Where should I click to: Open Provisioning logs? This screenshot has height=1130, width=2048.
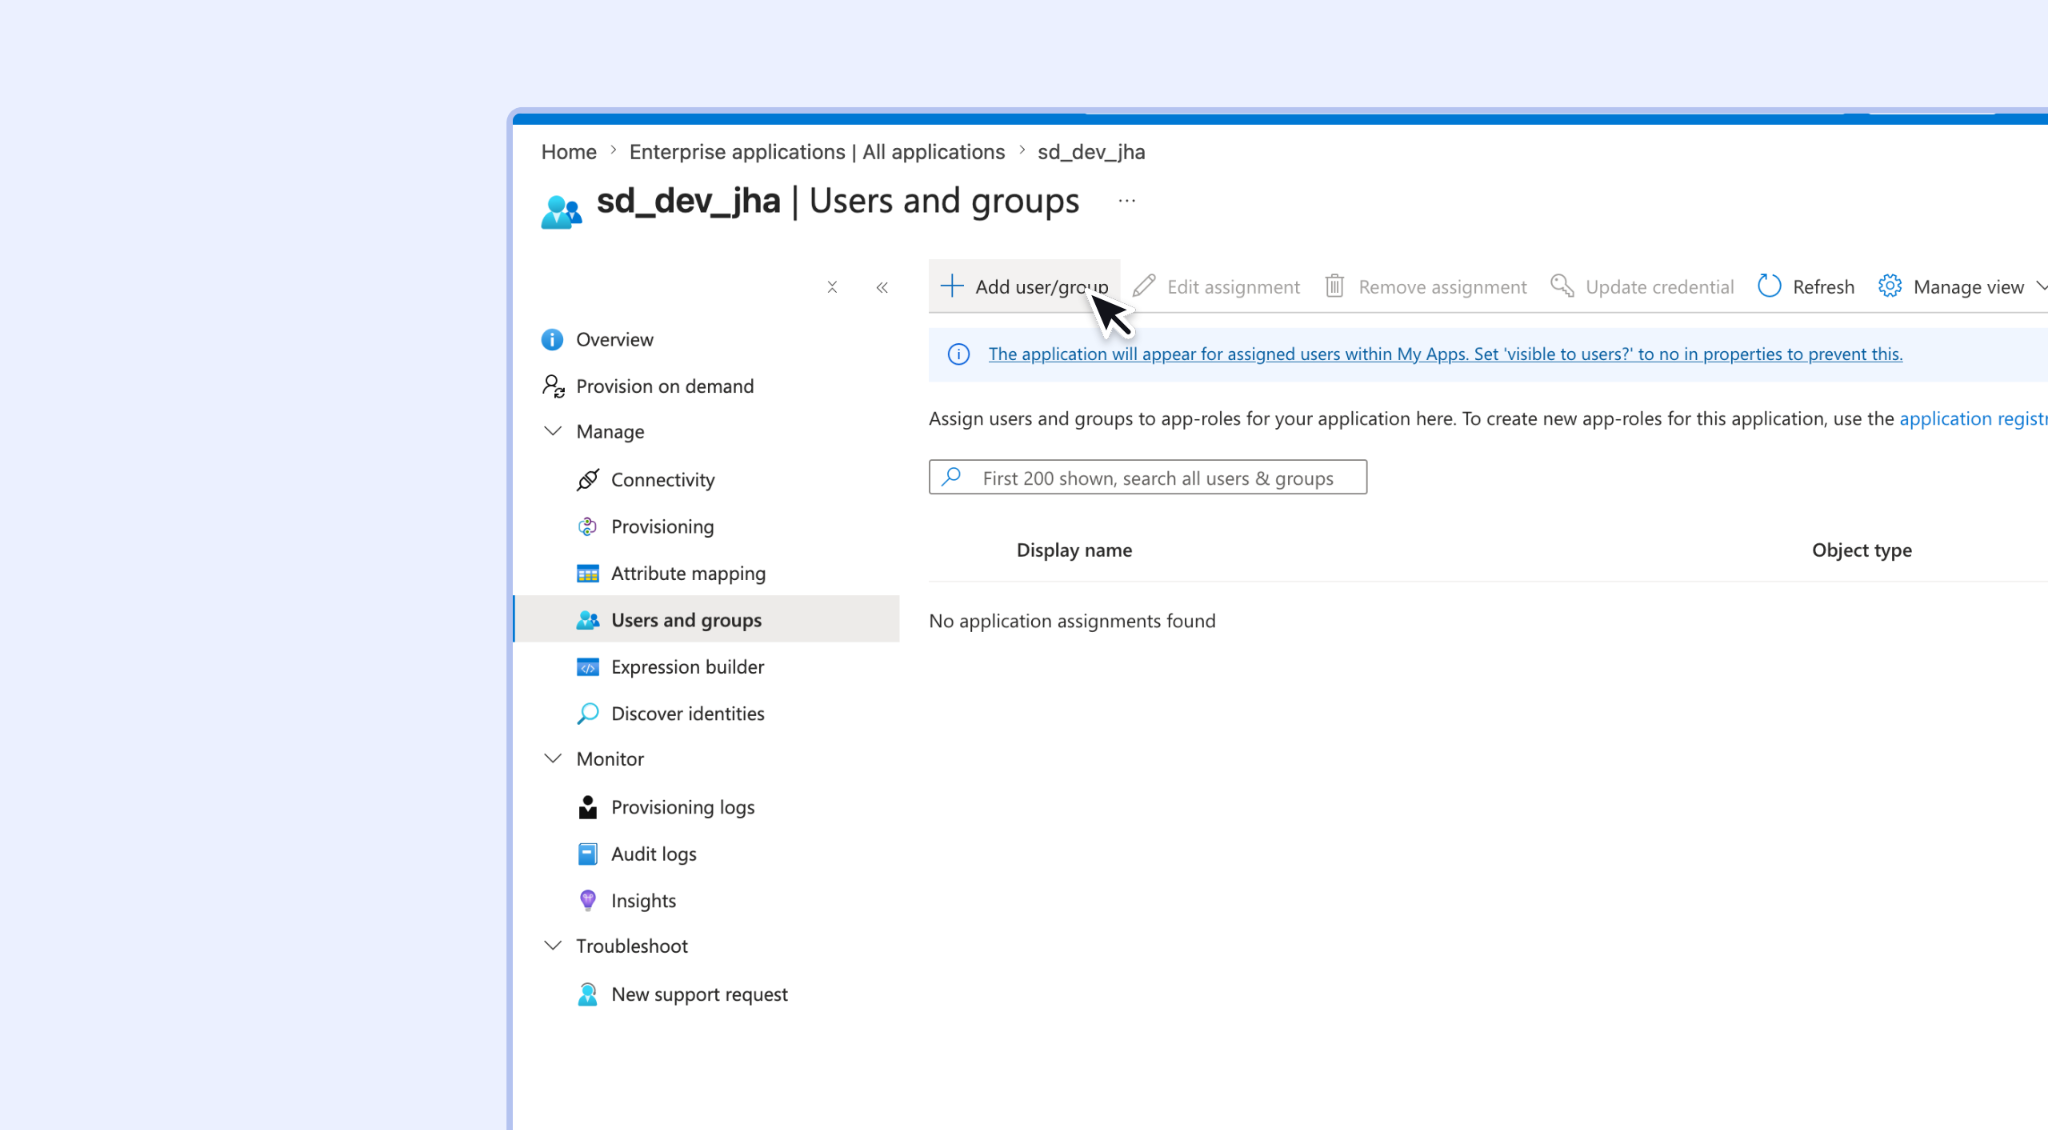click(683, 807)
